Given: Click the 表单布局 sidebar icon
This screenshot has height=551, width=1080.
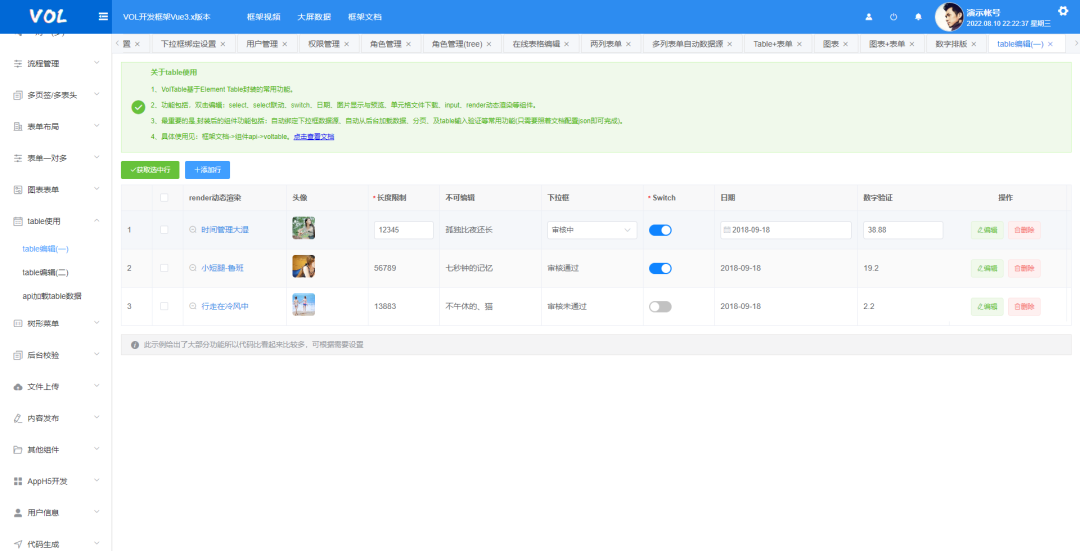Looking at the screenshot, I should [18, 127].
